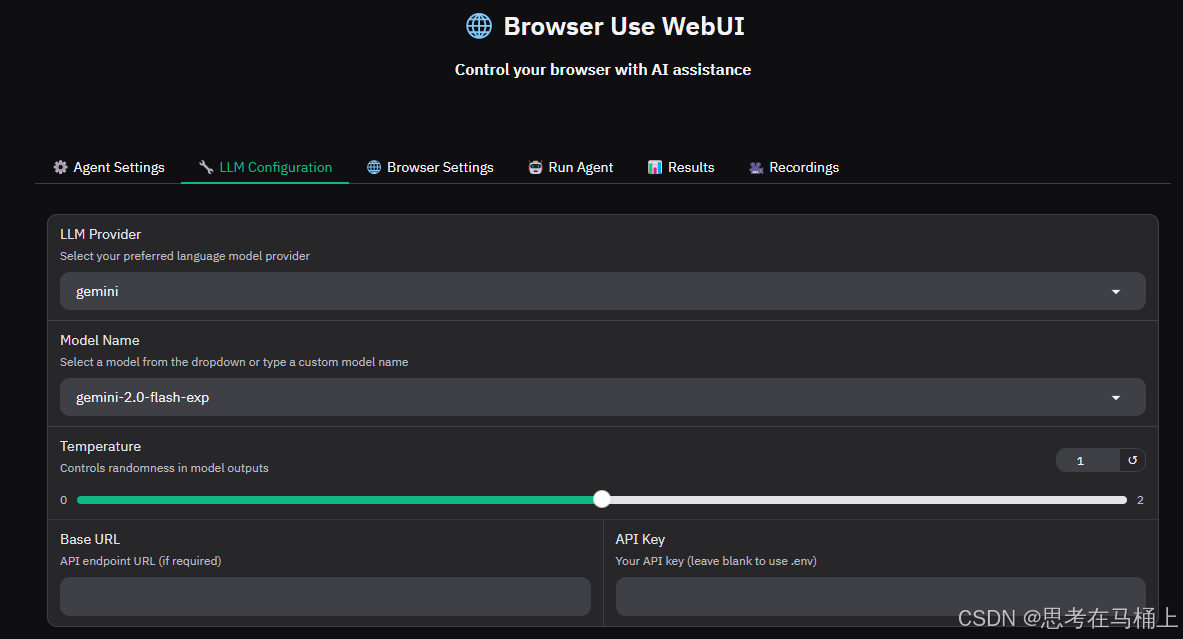This screenshot has height=639, width=1183.
Task: Select the Temperature numeric value box
Action: pyautogui.click(x=1080, y=460)
